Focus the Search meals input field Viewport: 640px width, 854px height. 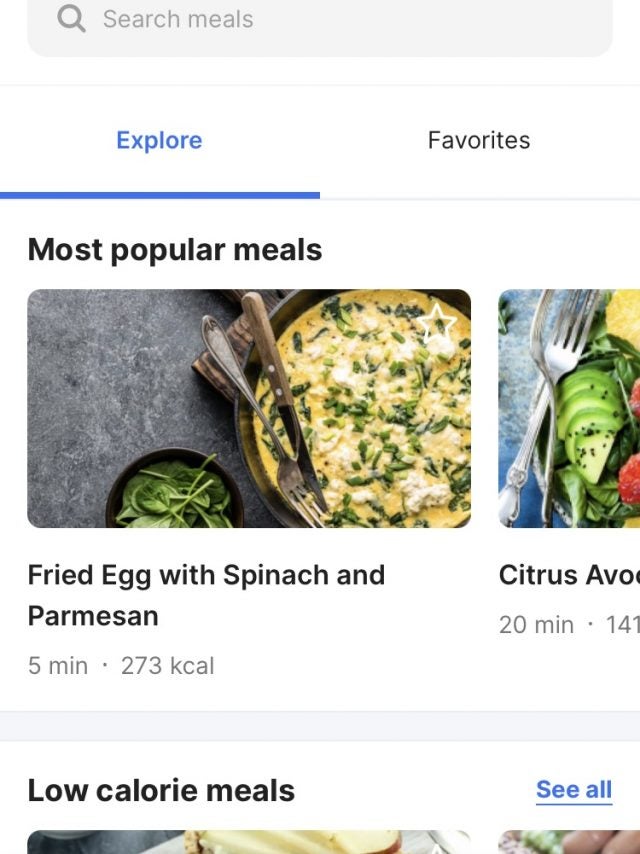pyautogui.click(x=330, y=20)
